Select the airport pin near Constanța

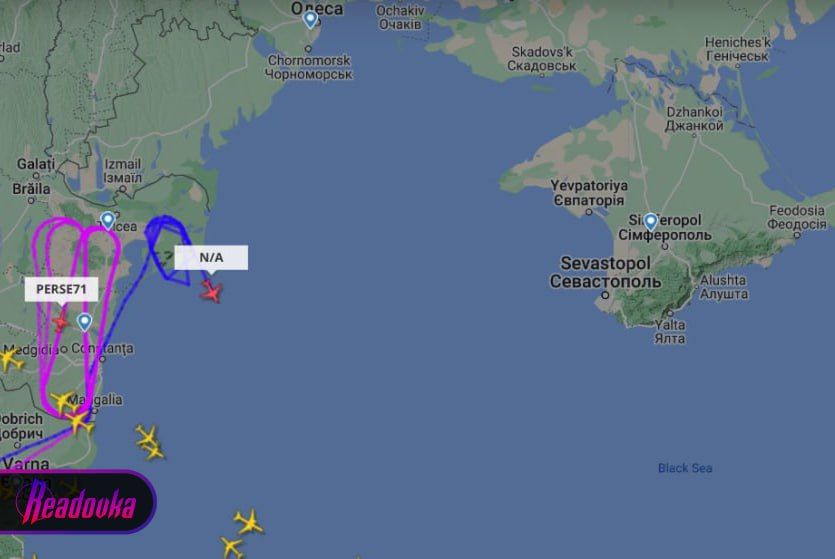point(85,322)
